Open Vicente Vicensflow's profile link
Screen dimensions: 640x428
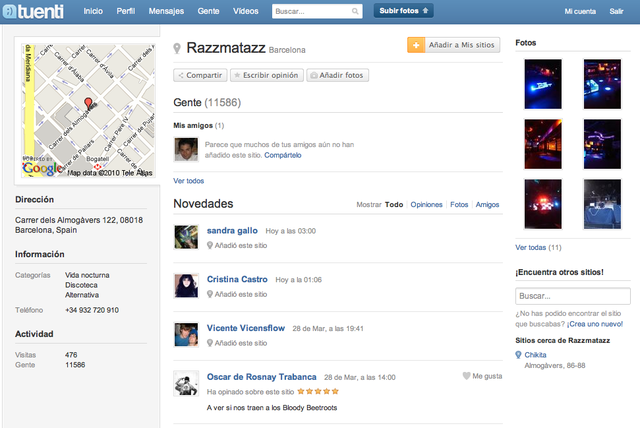tap(245, 328)
